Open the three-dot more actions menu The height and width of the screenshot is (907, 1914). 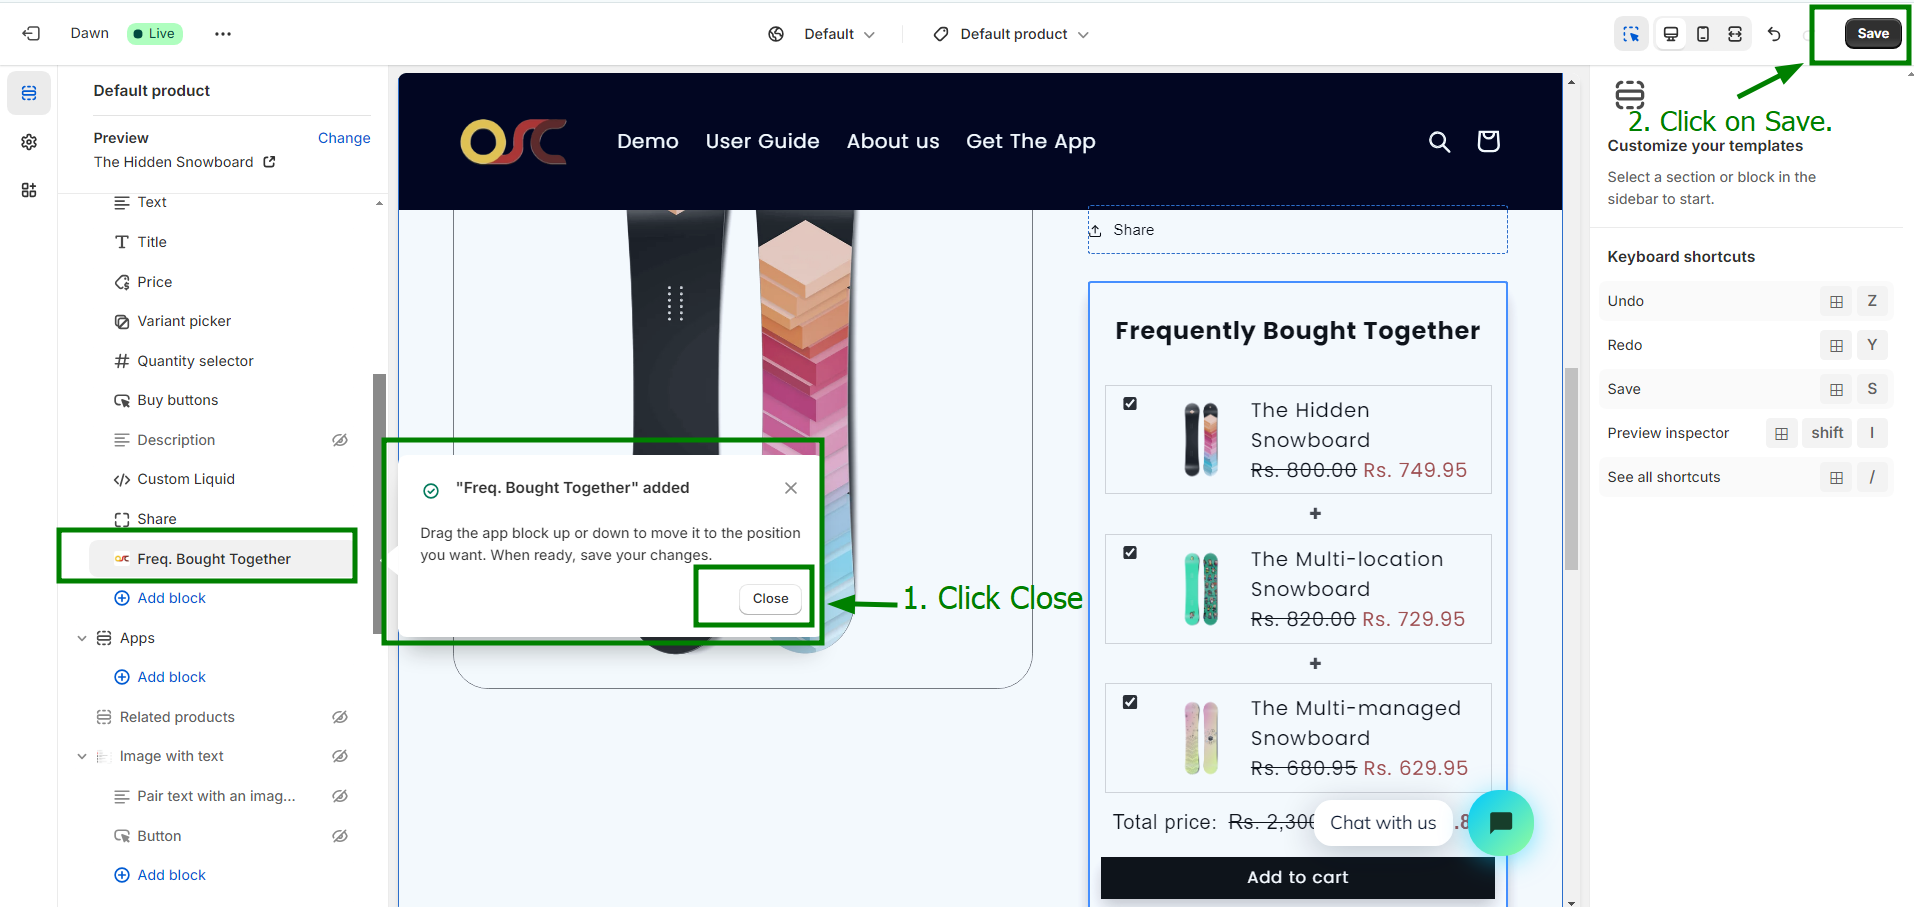click(222, 34)
